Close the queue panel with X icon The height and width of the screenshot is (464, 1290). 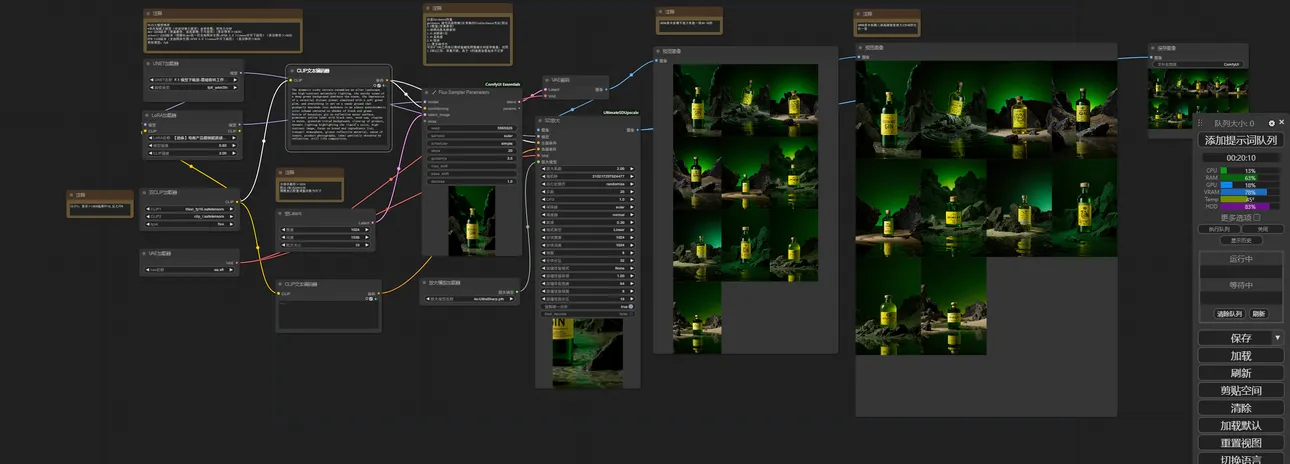(1282, 123)
